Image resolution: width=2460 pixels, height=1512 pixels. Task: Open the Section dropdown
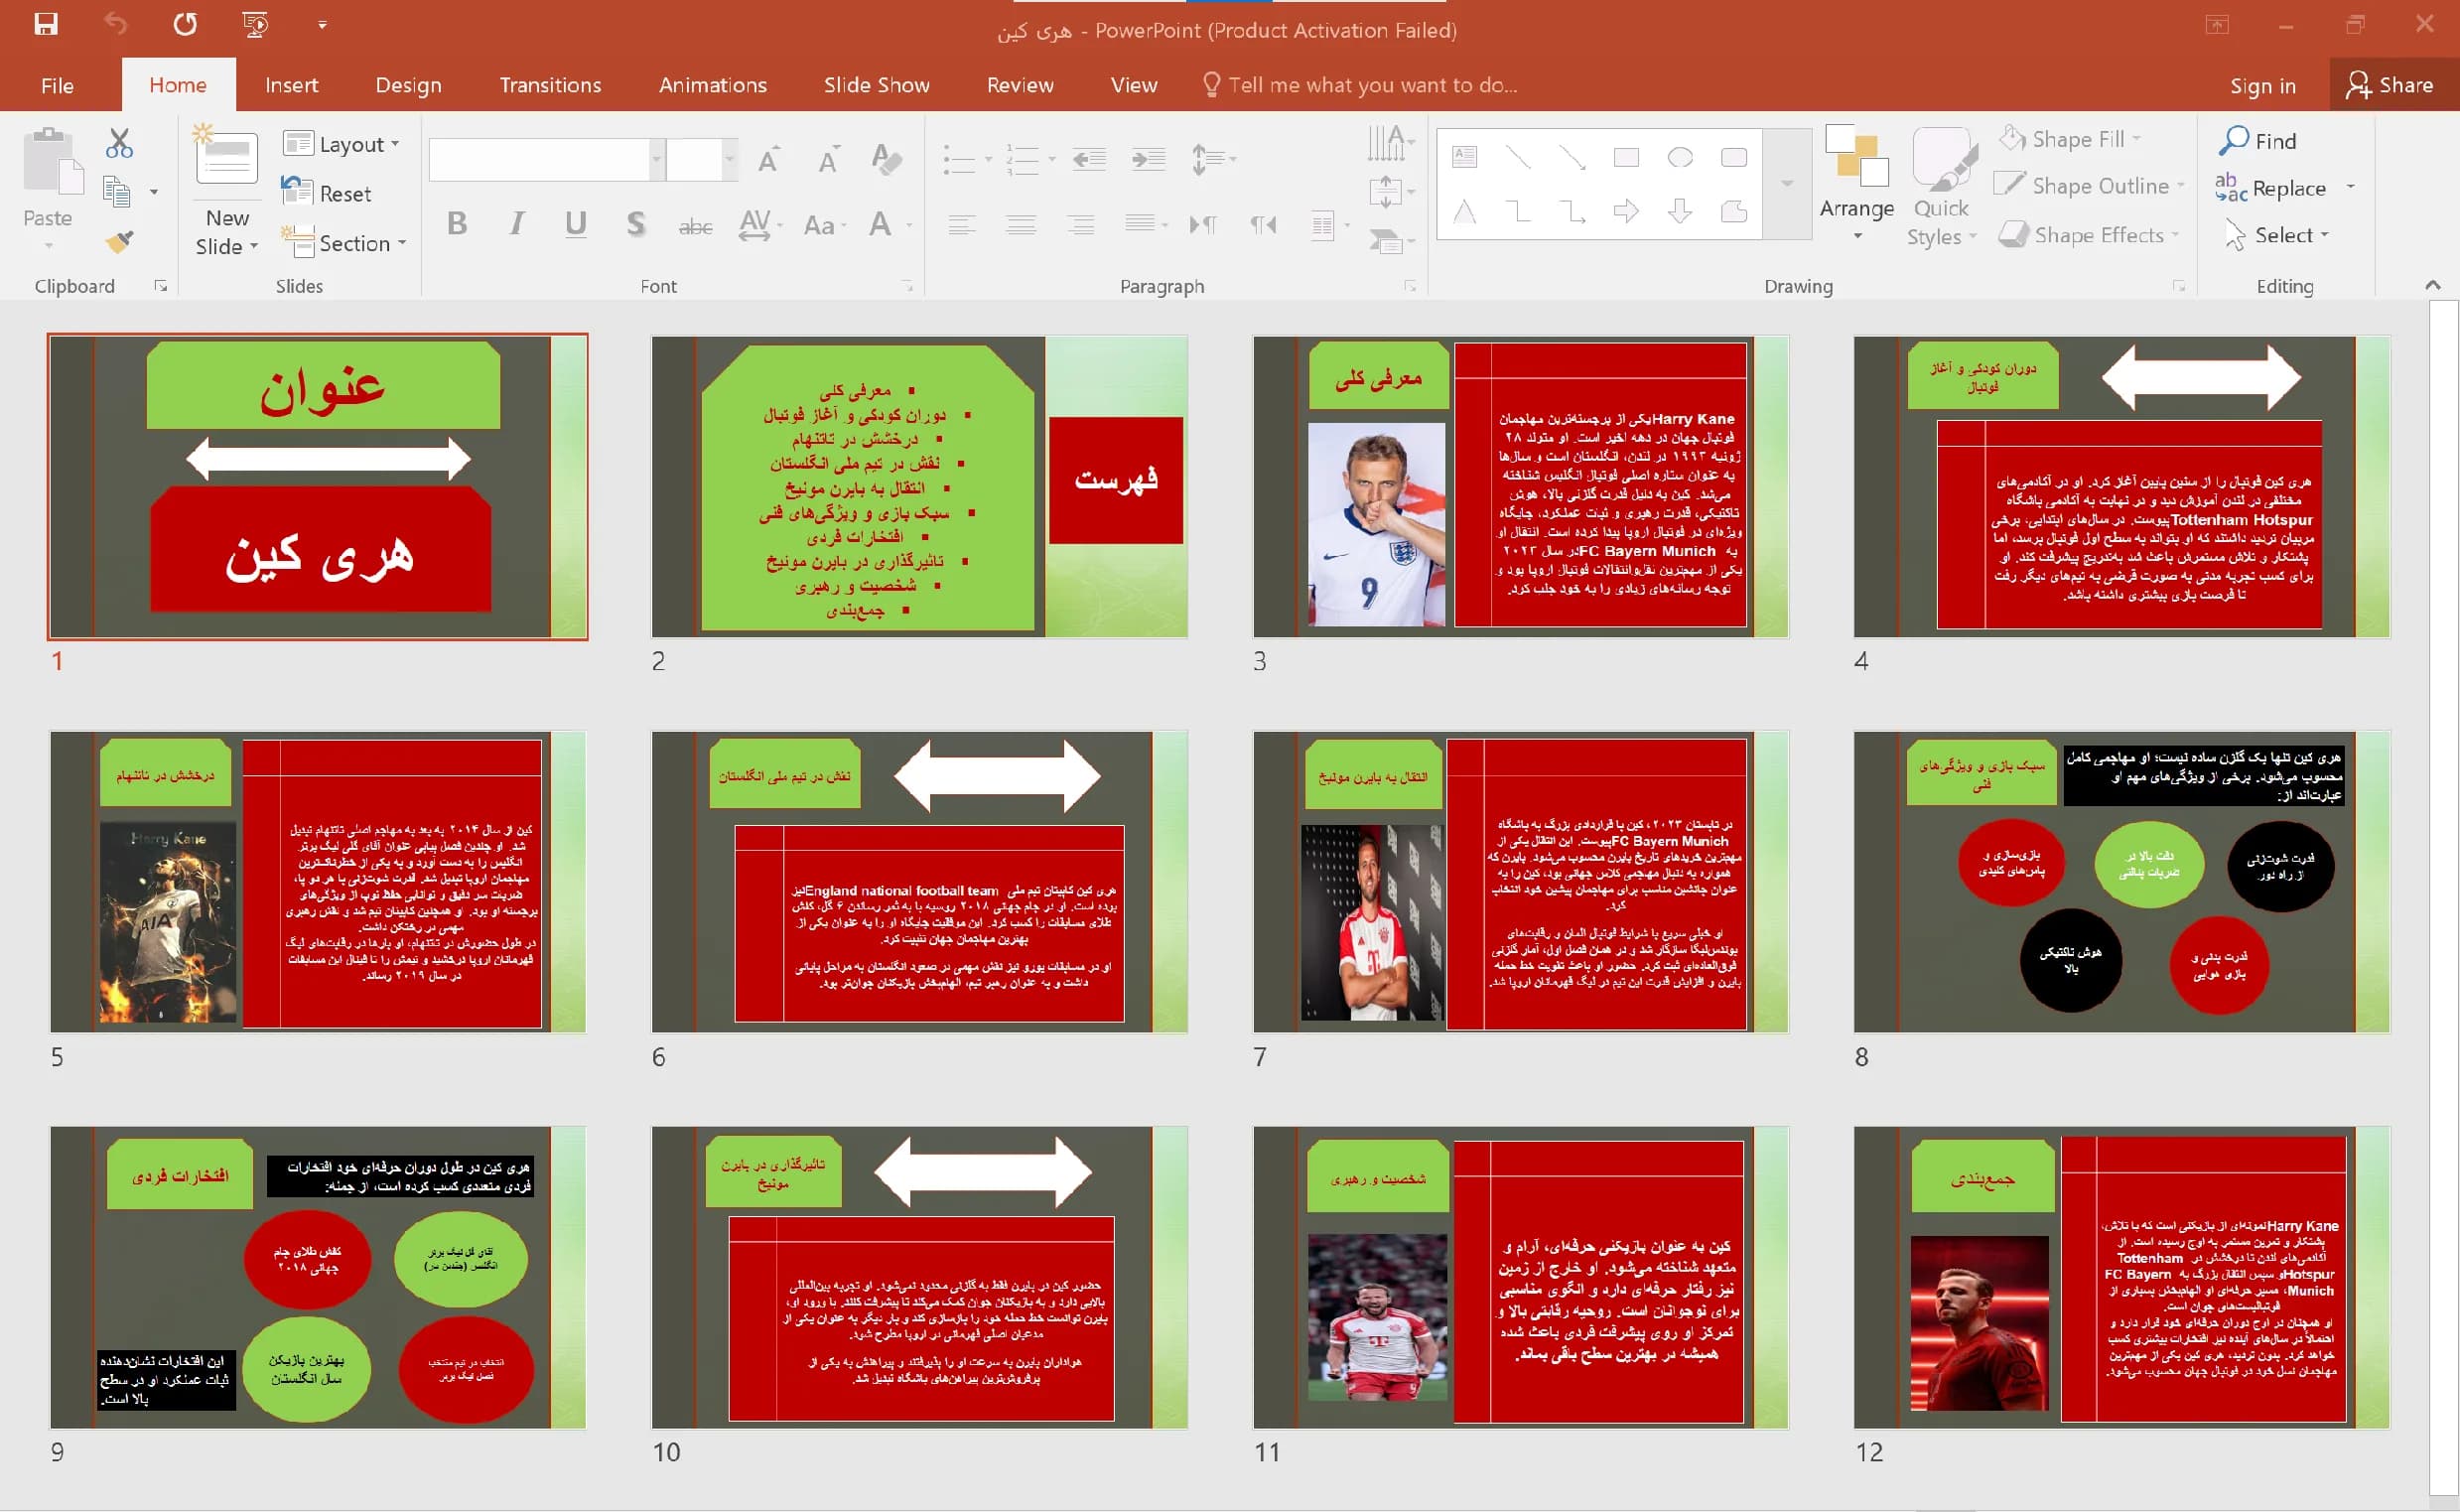pyautogui.click(x=344, y=243)
